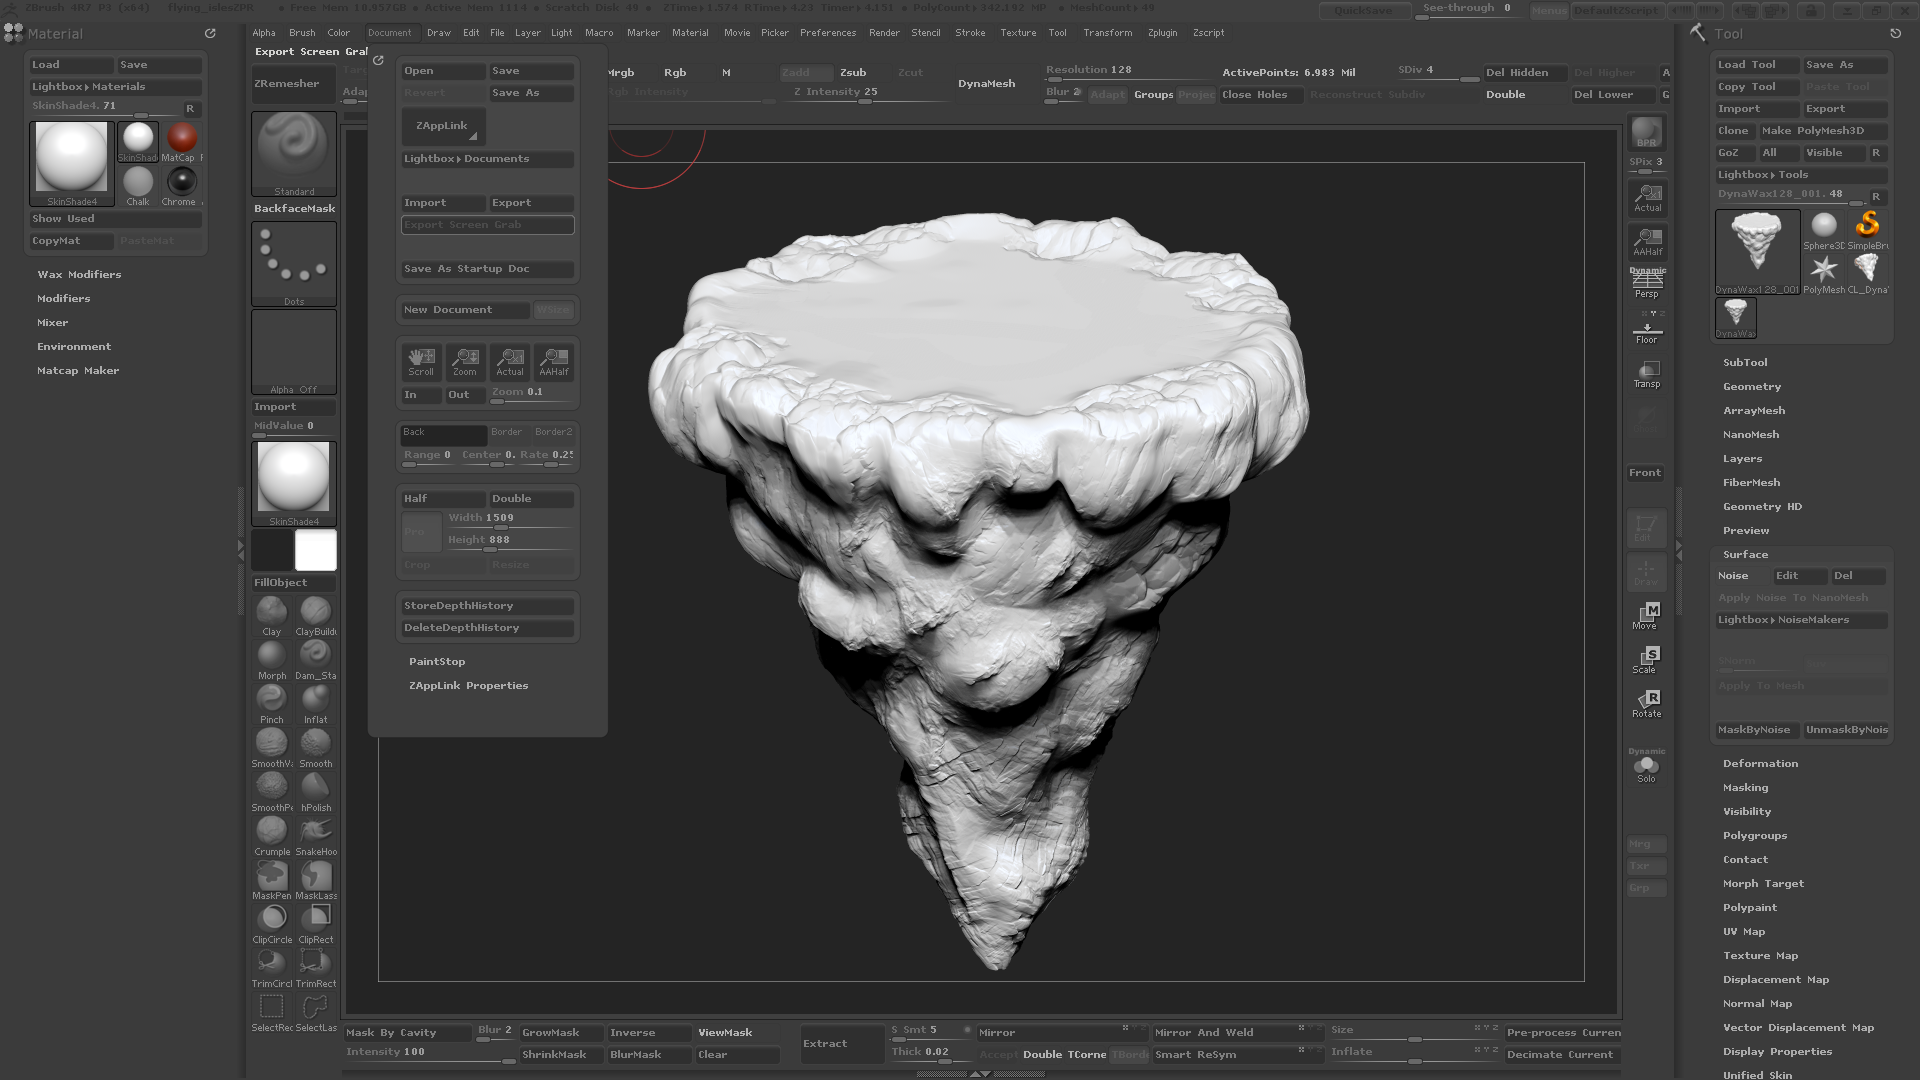Click the Zoom icon in Document panel
The height and width of the screenshot is (1080, 1920).
[x=465, y=362]
